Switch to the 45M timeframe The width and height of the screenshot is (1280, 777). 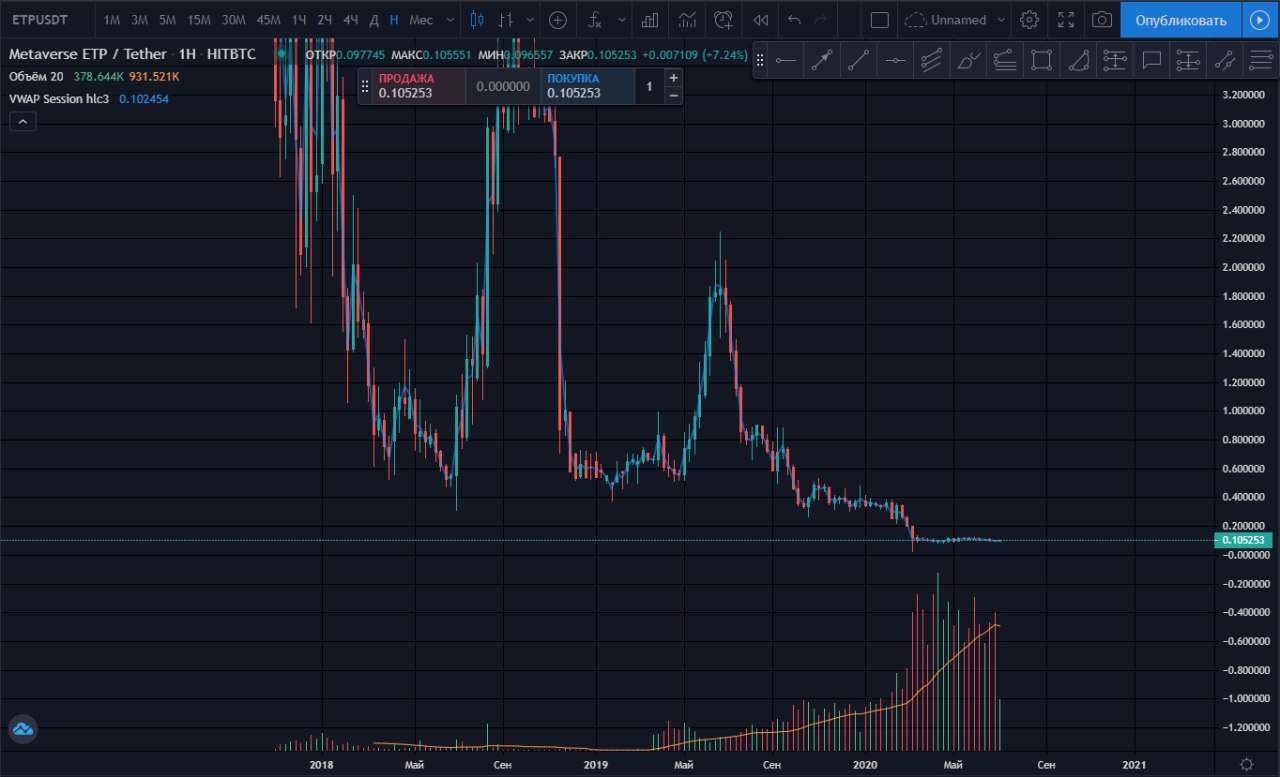(x=268, y=20)
